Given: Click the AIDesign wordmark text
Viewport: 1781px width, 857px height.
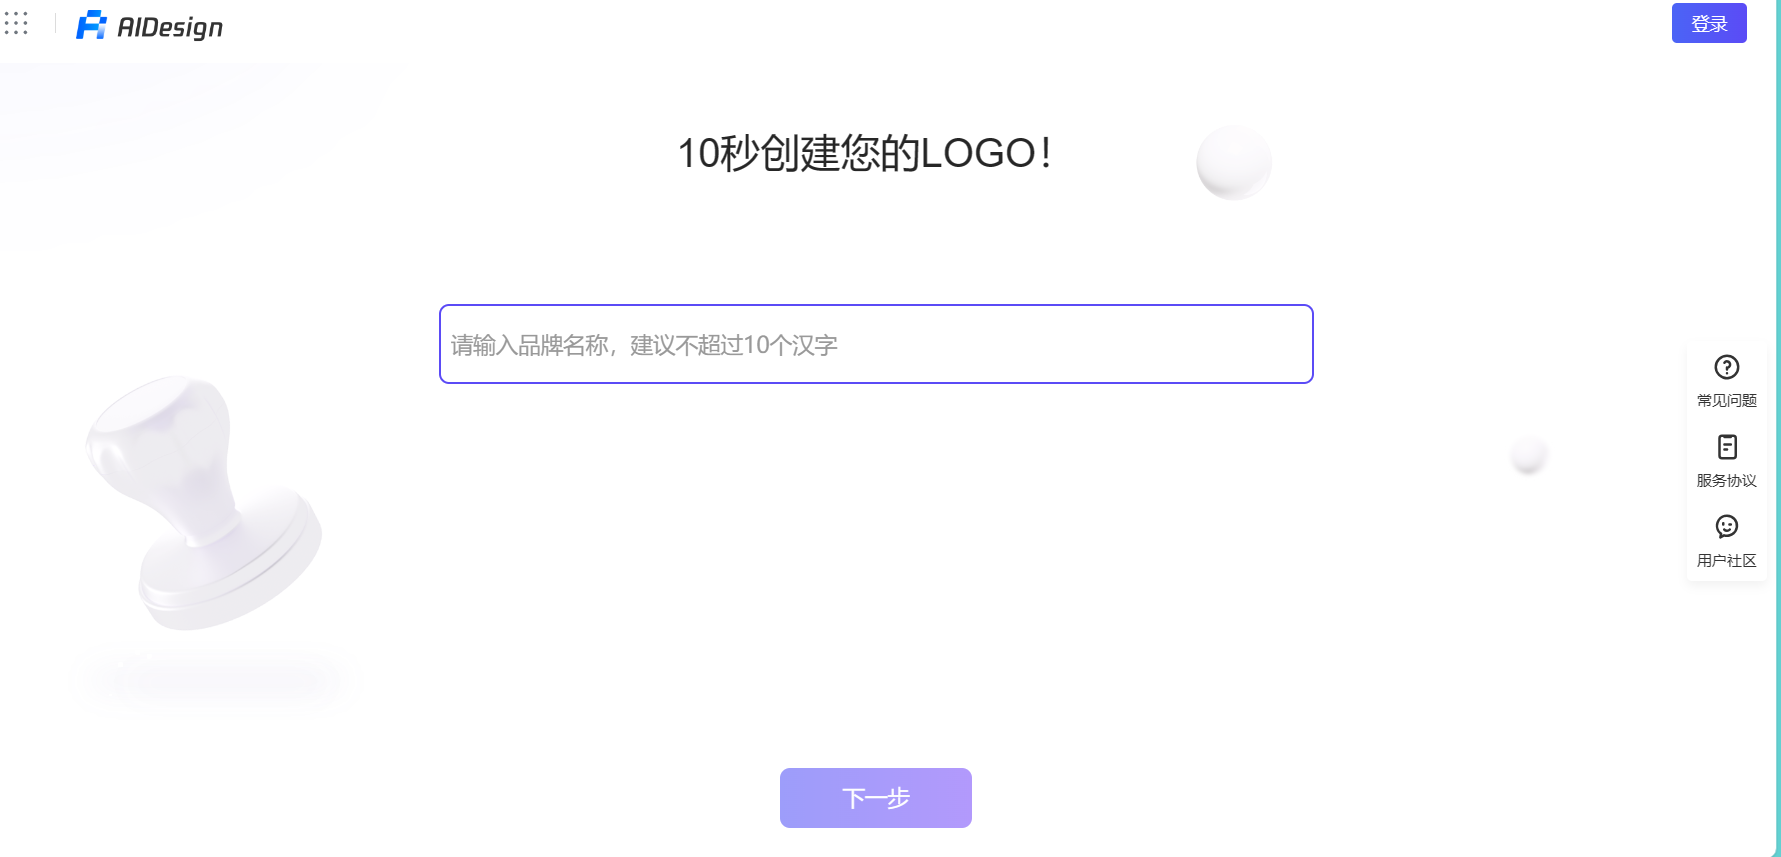Looking at the screenshot, I should tap(170, 27).
